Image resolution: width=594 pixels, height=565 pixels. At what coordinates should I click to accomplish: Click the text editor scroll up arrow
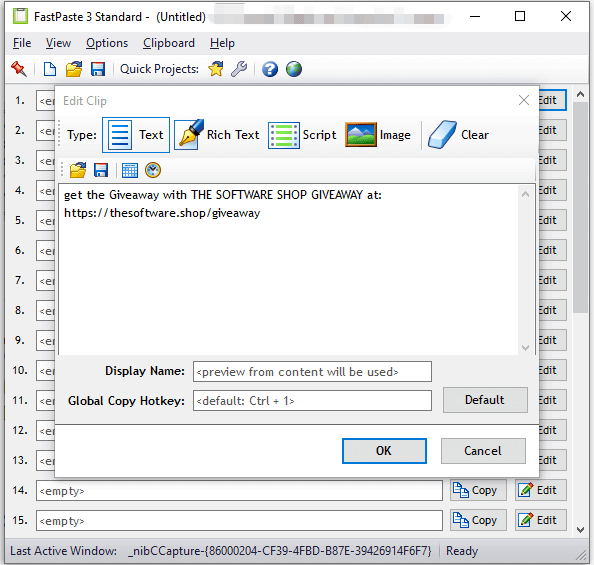coord(525,194)
